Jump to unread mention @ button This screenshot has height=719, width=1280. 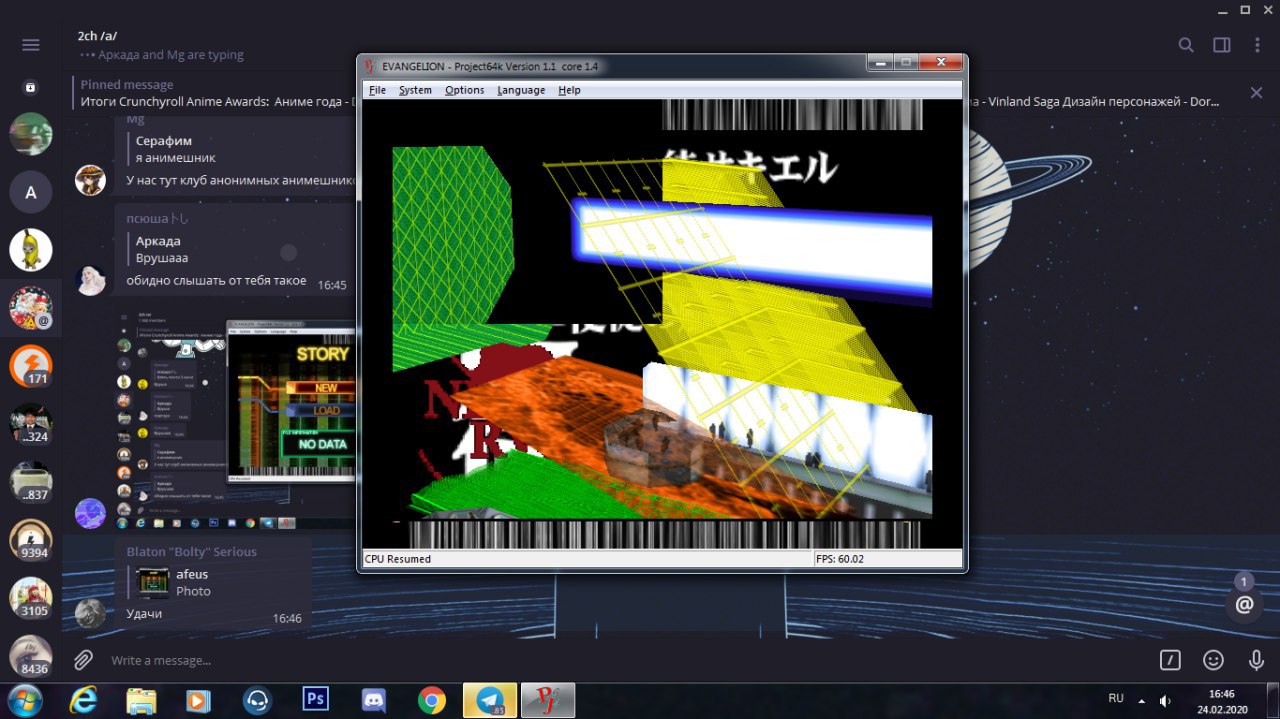click(1244, 604)
